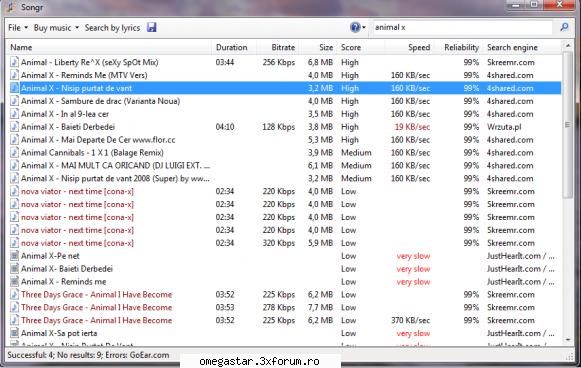Click the '19 KB/sec' speed value
Image resolution: width=581 pixels, height=368 pixels.
coord(412,127)
